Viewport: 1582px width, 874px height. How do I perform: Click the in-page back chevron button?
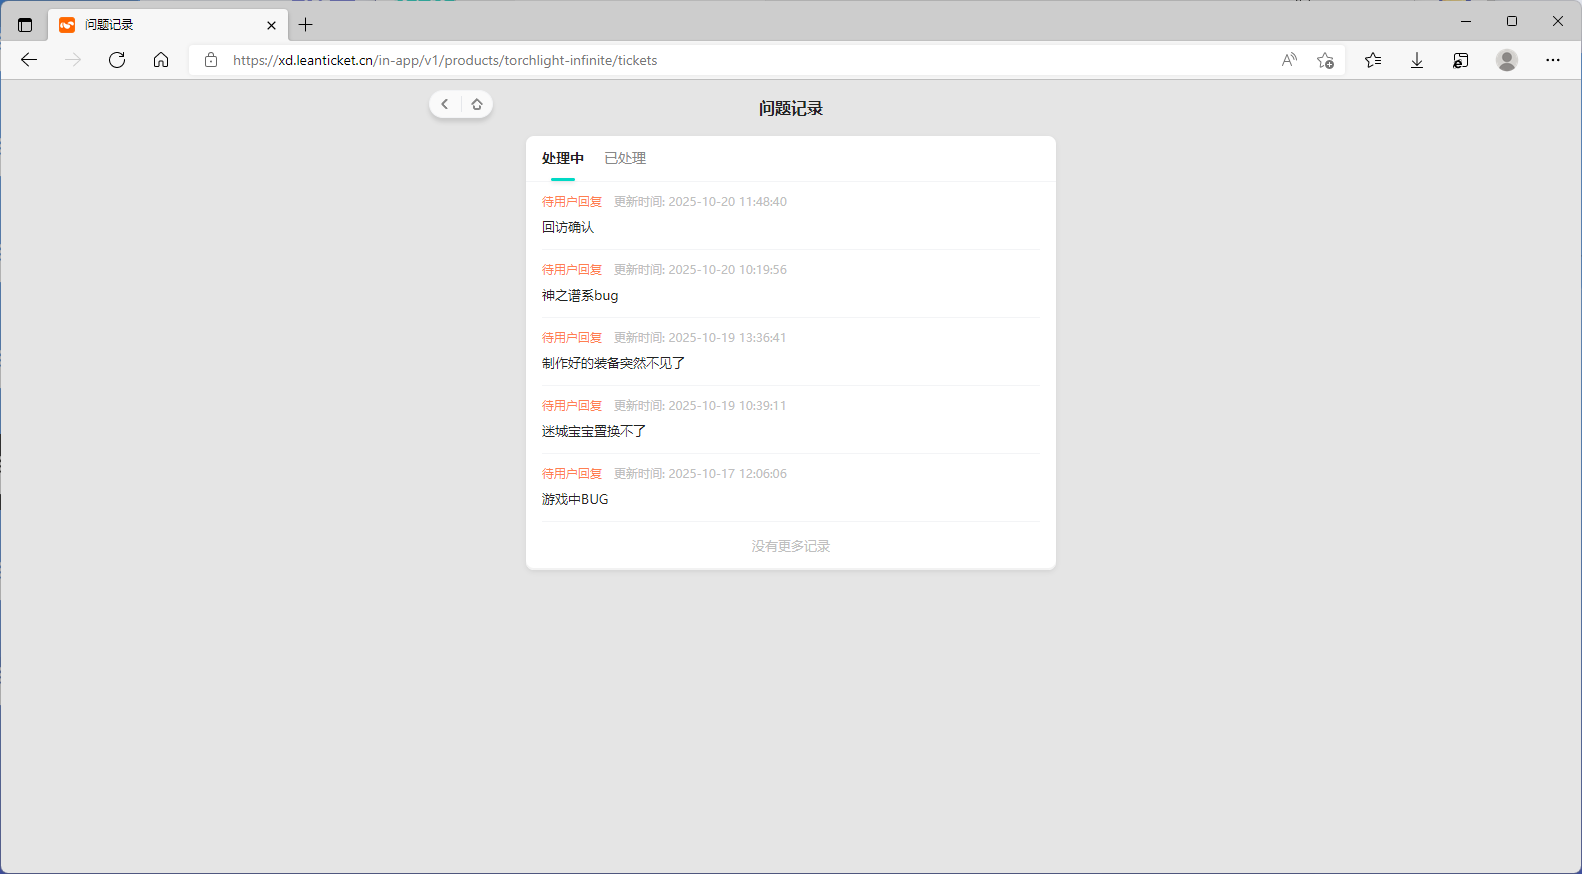(x=445, y=104)
